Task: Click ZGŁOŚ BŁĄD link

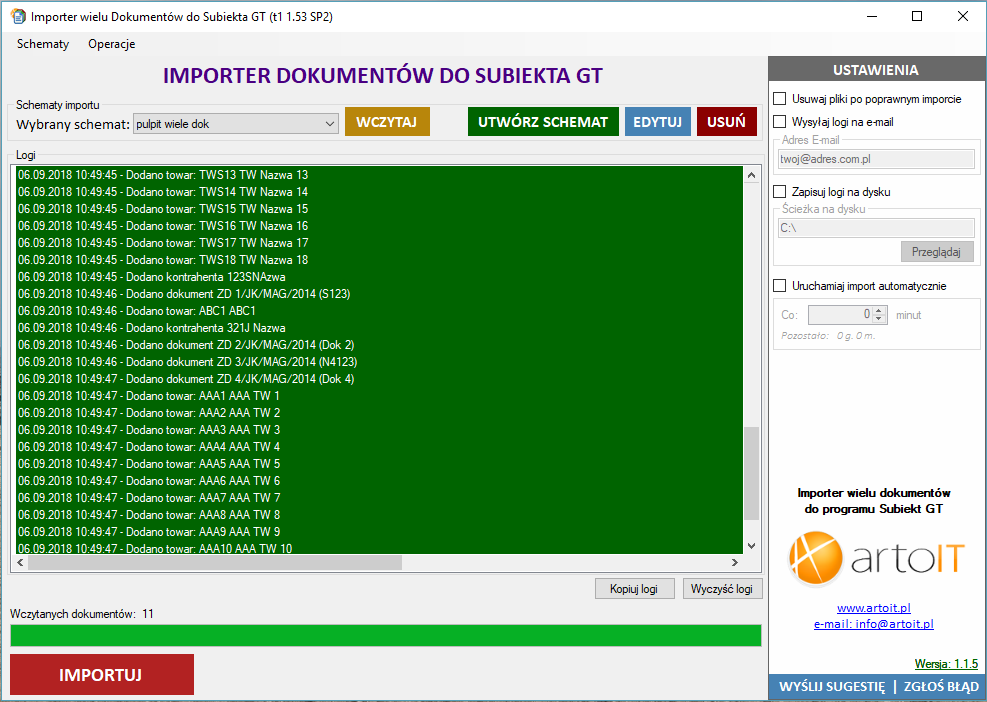Action: click(941, 687)
